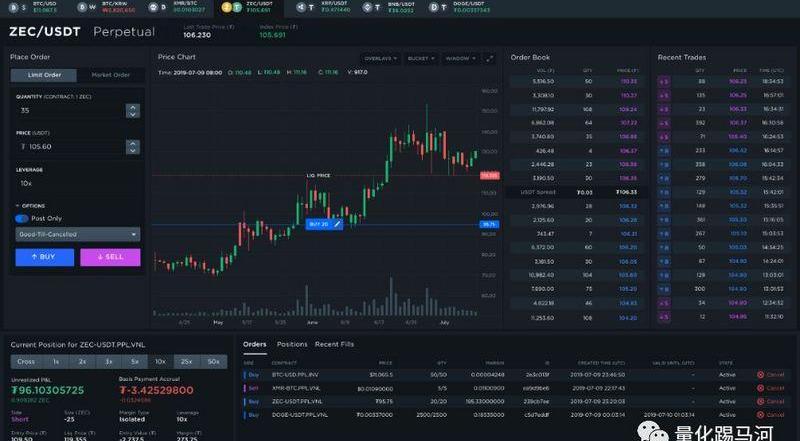Select the DOGE/USDT pair icon in ticker

pos(437,7)
